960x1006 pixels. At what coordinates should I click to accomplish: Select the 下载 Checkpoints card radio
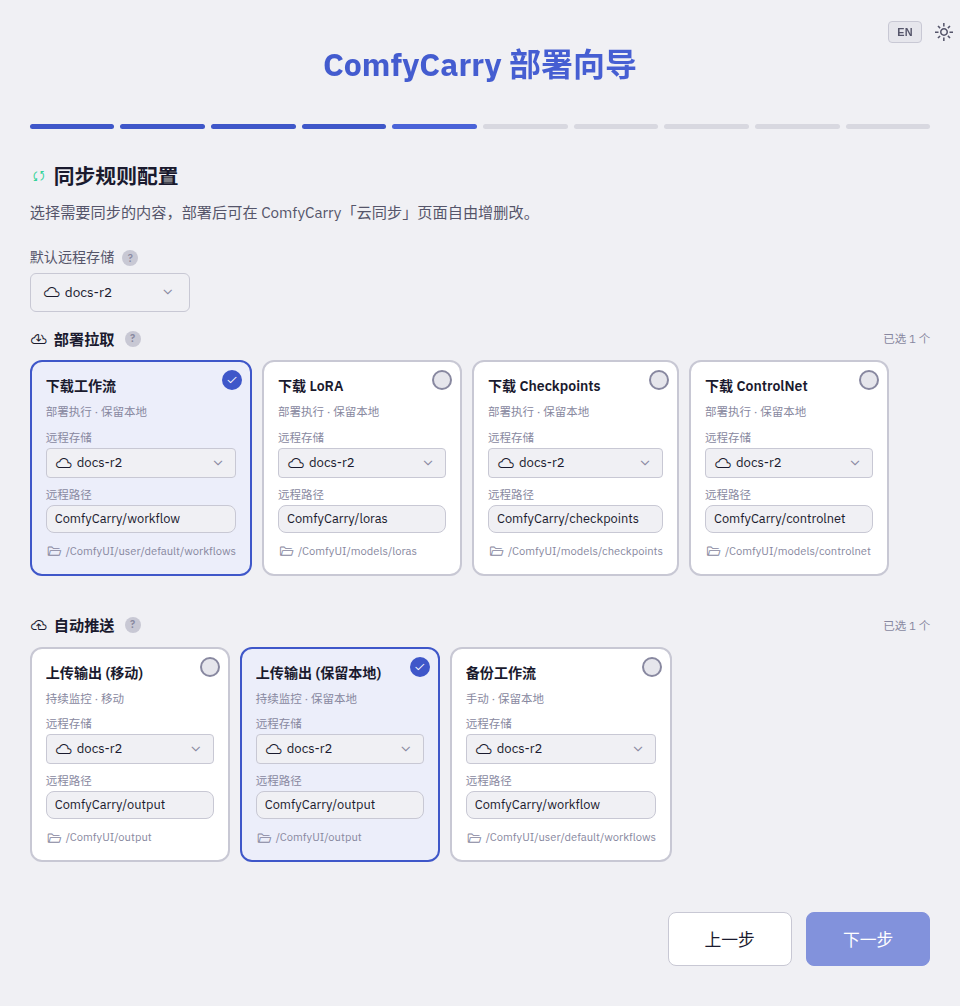658,380
